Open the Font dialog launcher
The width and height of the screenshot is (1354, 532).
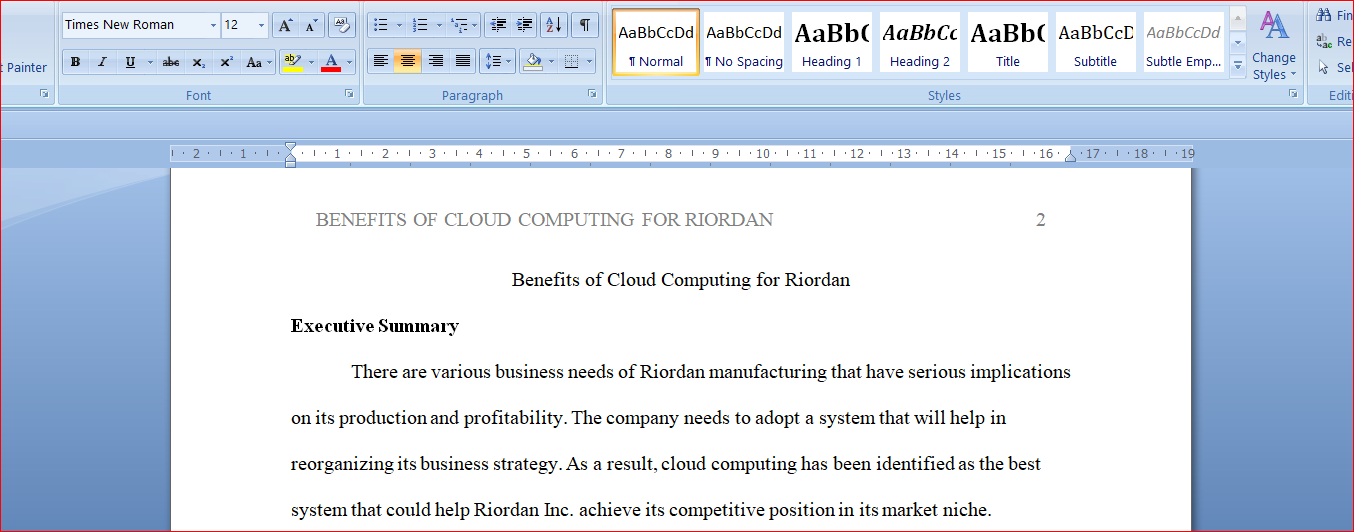click(x=349, y=94)
